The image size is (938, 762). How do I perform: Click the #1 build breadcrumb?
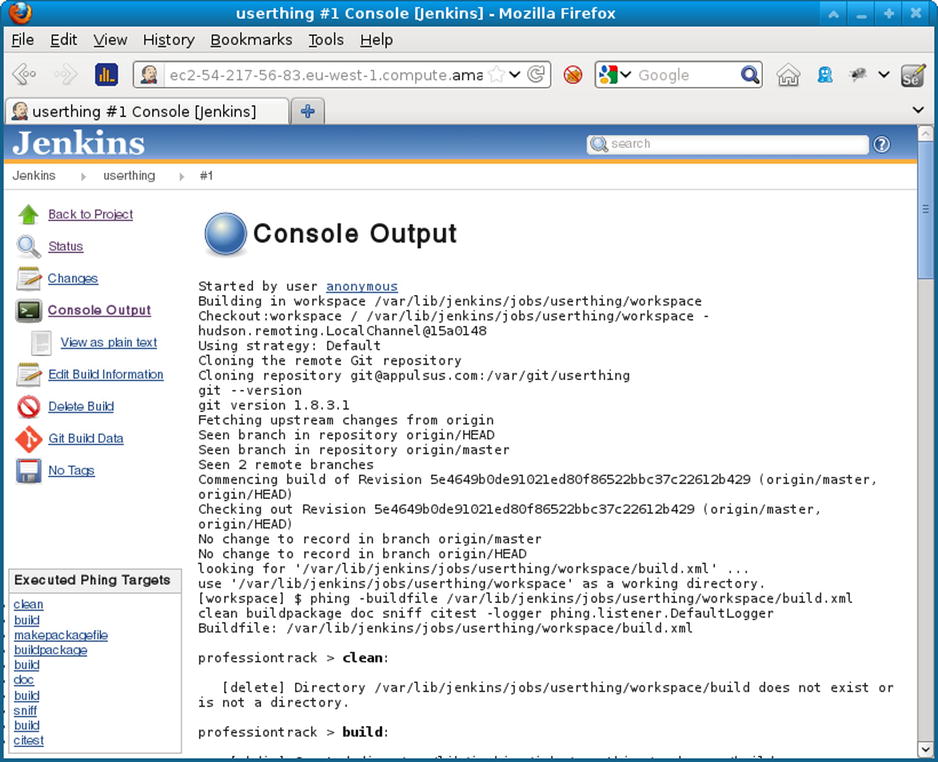pyautogui.click(x=206, y=176)
